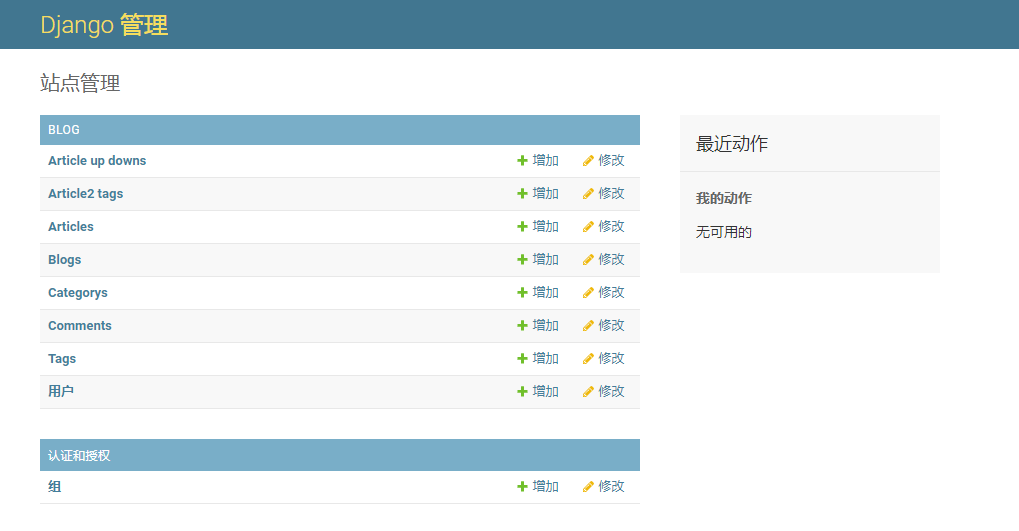Viewport: 1019px width, 531px height.
Task: Click the 最近动作 panel heading
Action: (732, 144)
